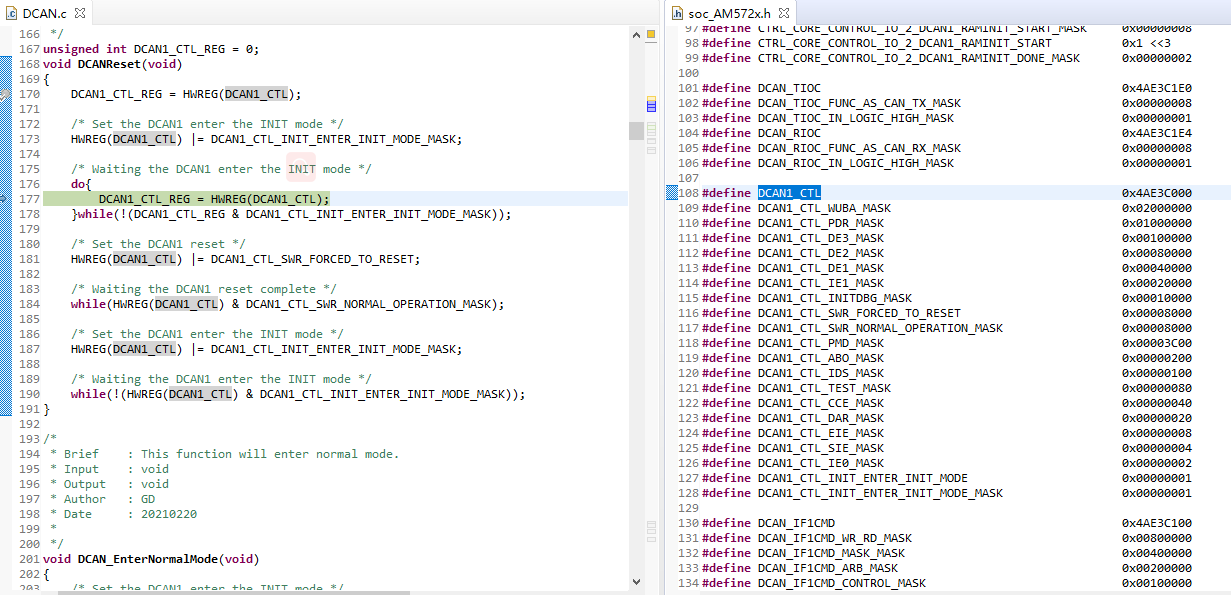This screenshot has height=595, width=1231.
Task: Click the address value 0x4AE3C000
Action: [x=1157, y=192]
